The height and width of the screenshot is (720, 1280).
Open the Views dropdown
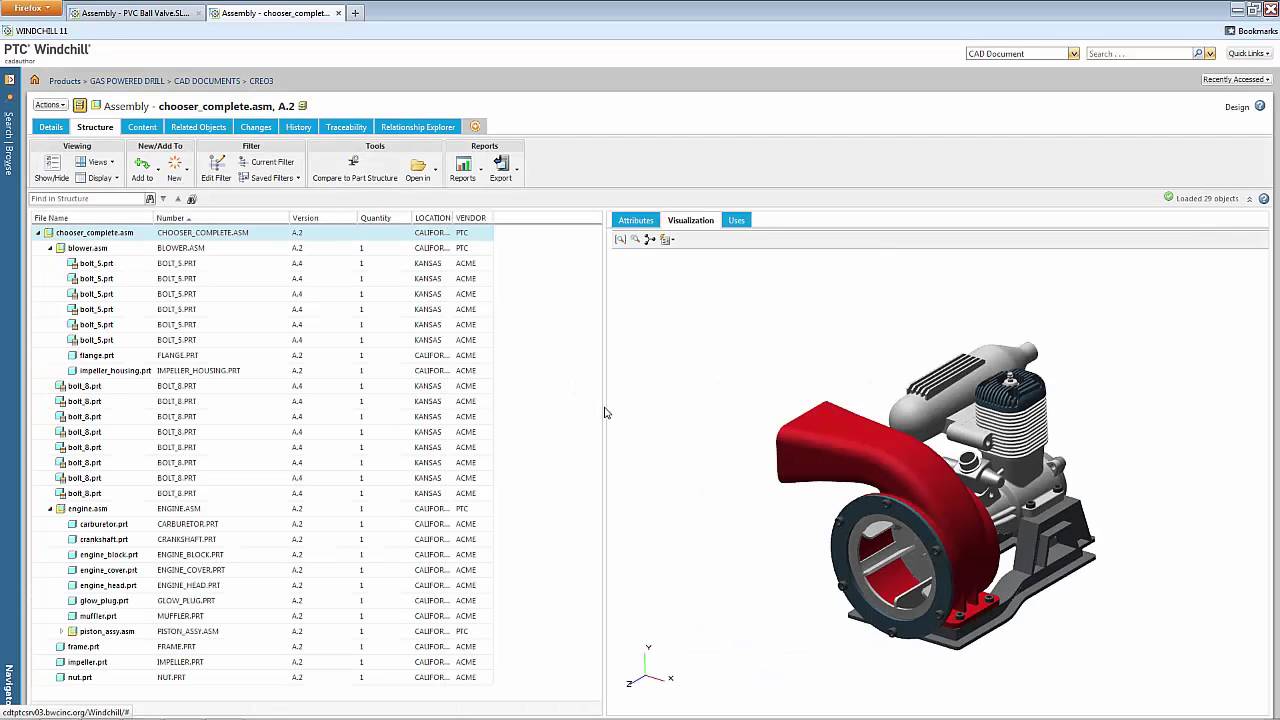(95, 162)
